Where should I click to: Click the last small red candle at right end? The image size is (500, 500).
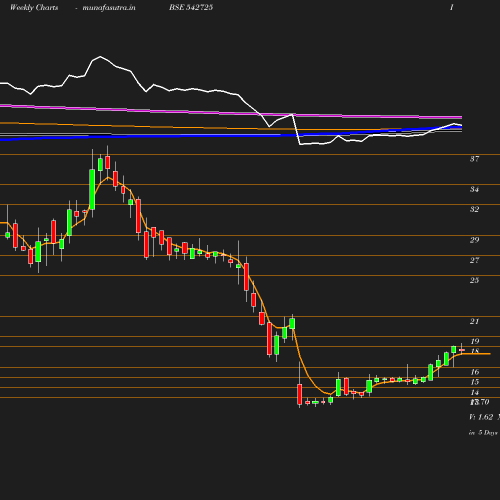(x=462, y=350)
